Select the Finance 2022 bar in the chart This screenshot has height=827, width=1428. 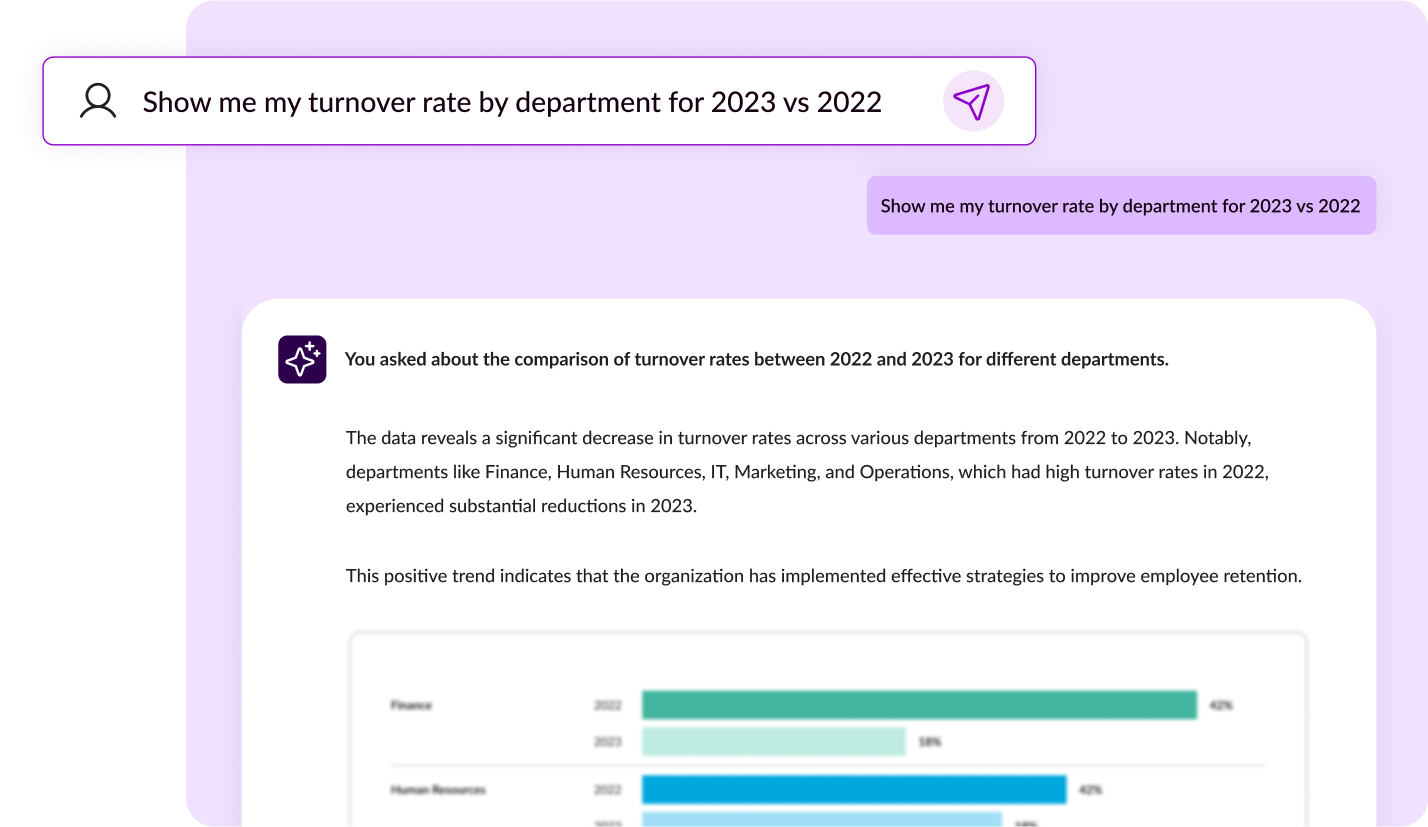click(919, 705)
